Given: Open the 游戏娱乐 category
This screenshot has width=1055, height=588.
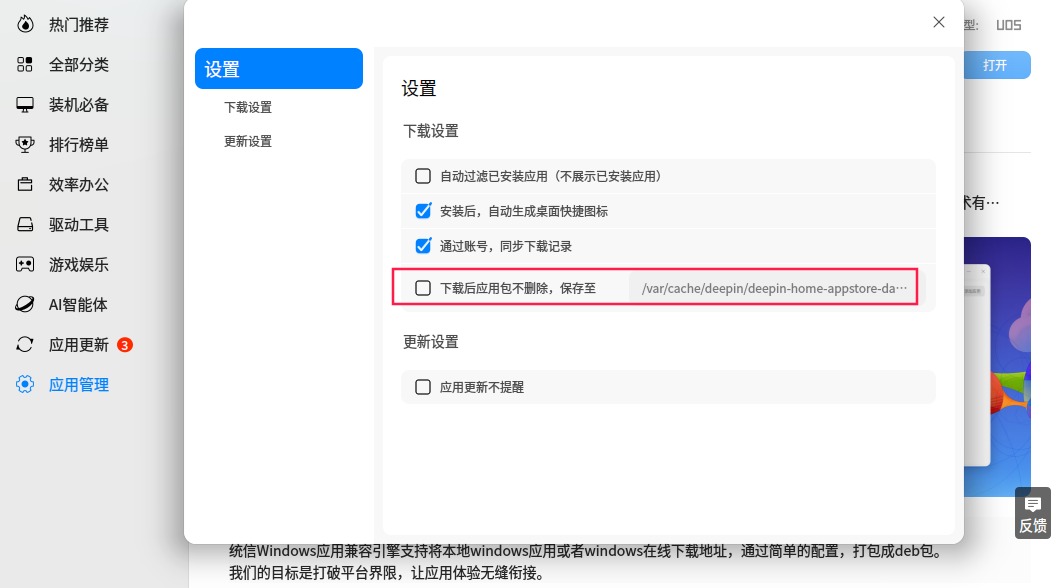Looking at the screenshot, I should pos(79,265).
